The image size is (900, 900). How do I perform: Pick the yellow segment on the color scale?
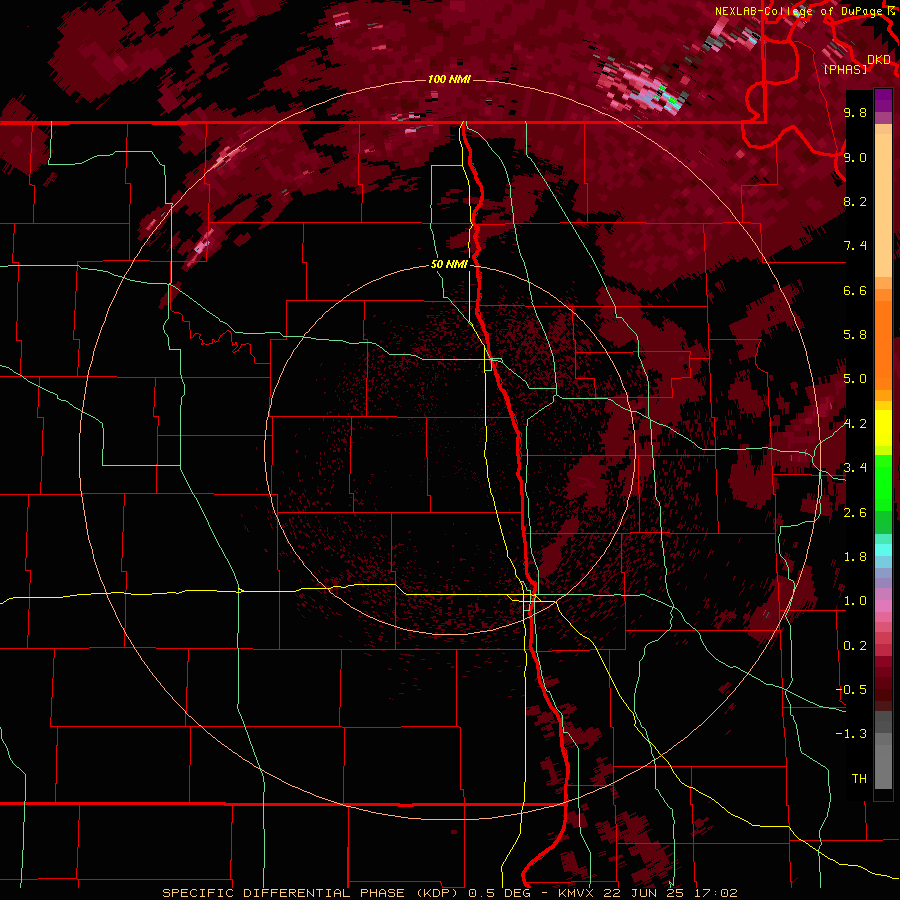pos(883,428)
